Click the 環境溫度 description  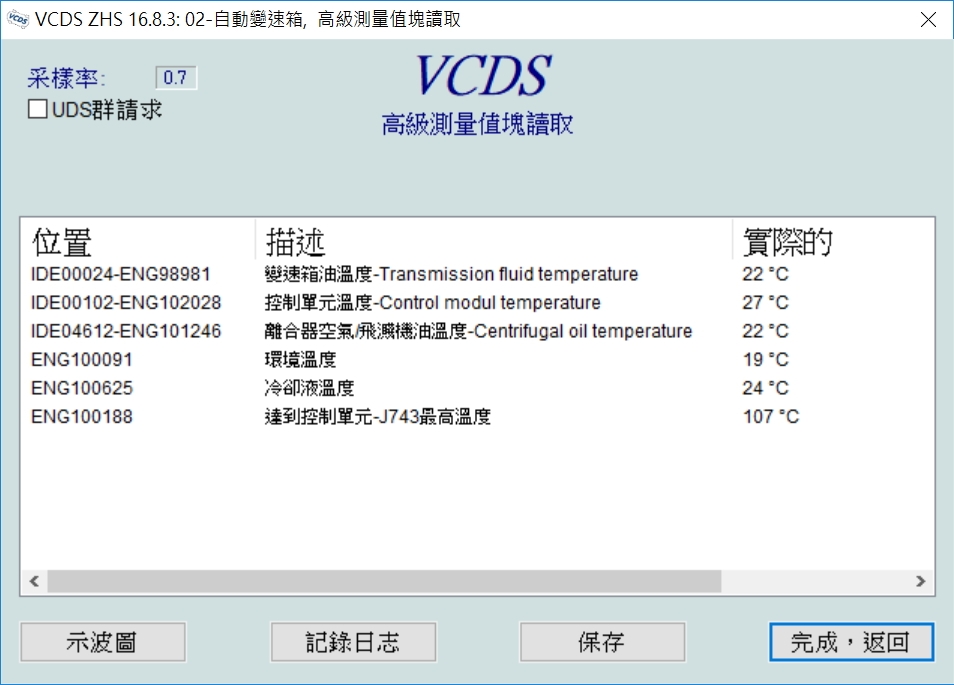301,360
